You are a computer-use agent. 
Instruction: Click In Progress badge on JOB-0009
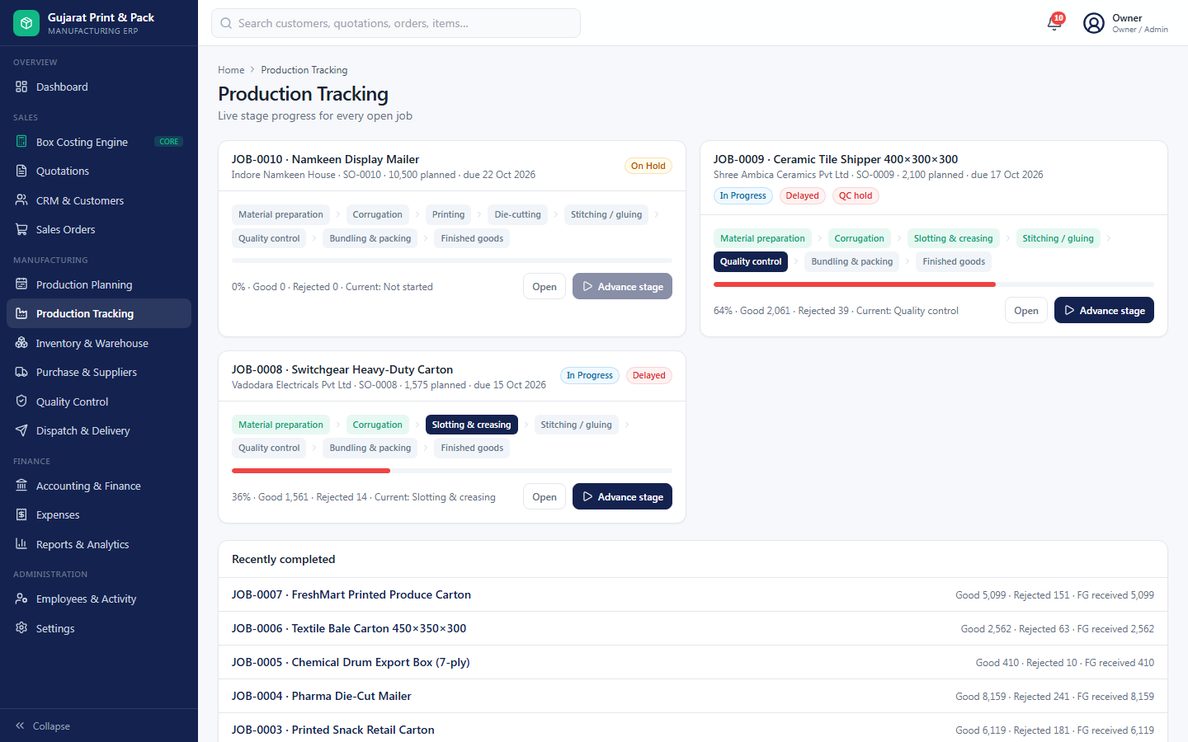coord(742,196)
